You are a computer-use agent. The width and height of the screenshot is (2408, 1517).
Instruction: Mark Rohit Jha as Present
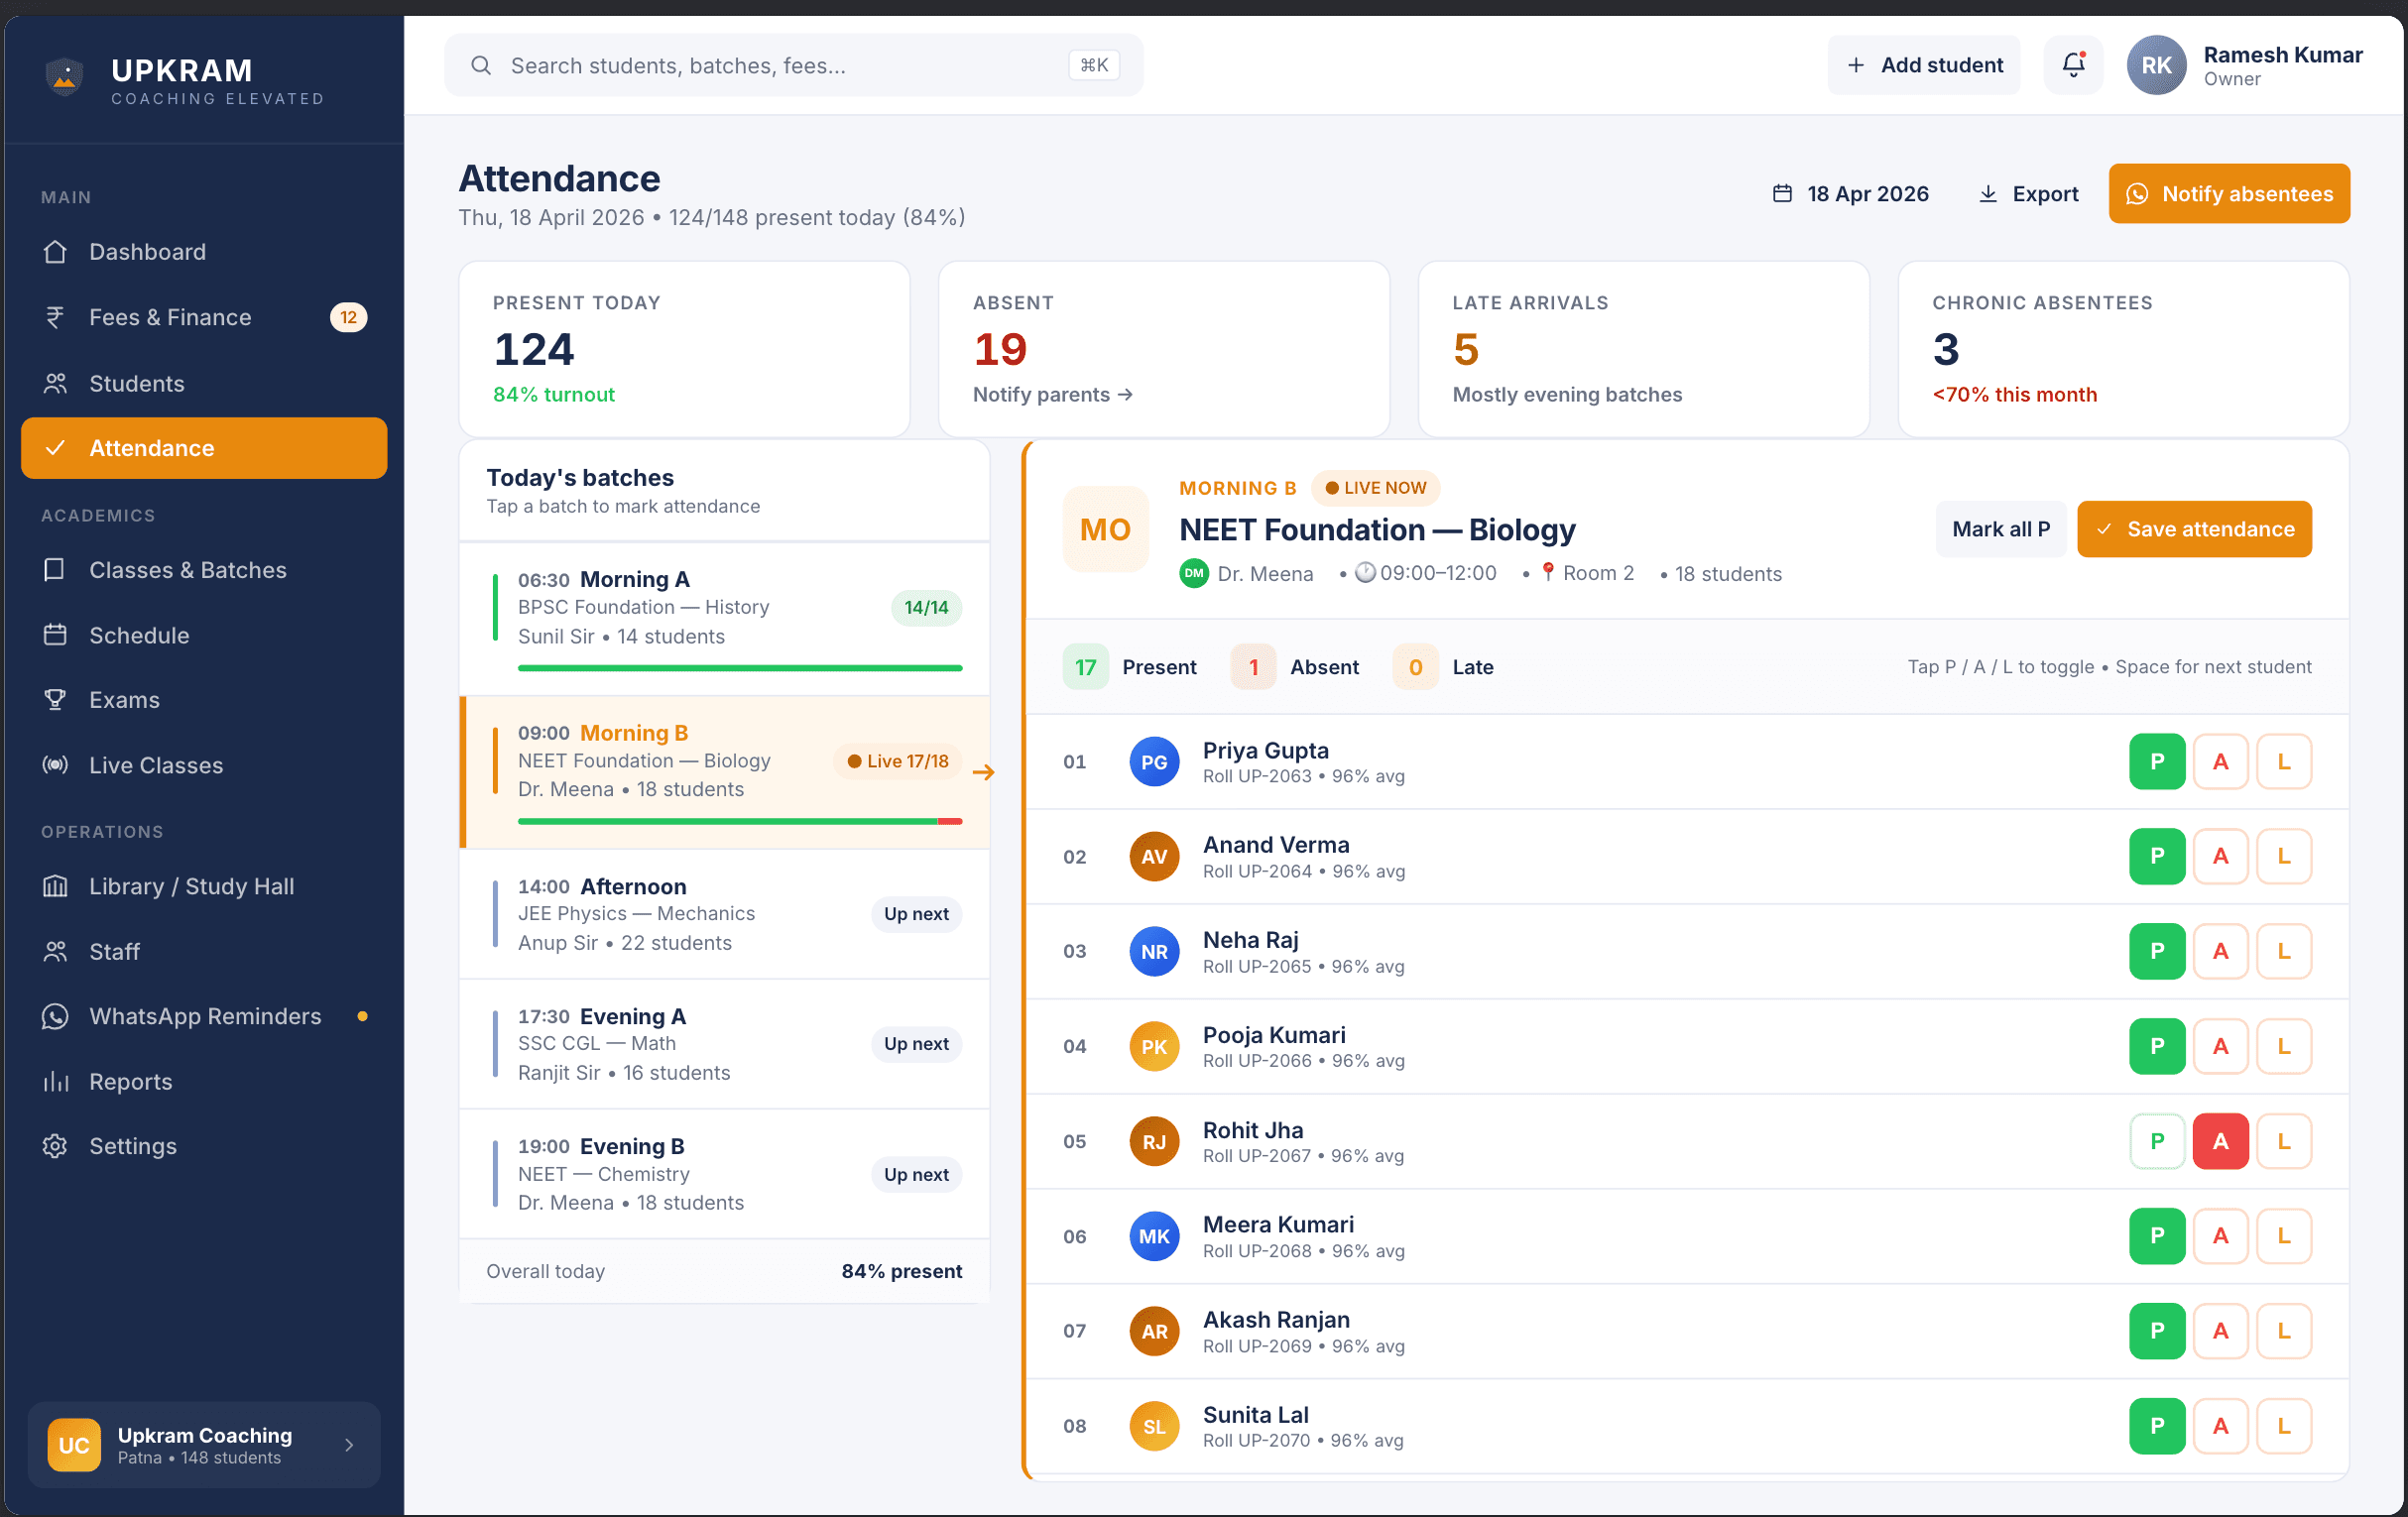2157,1141
